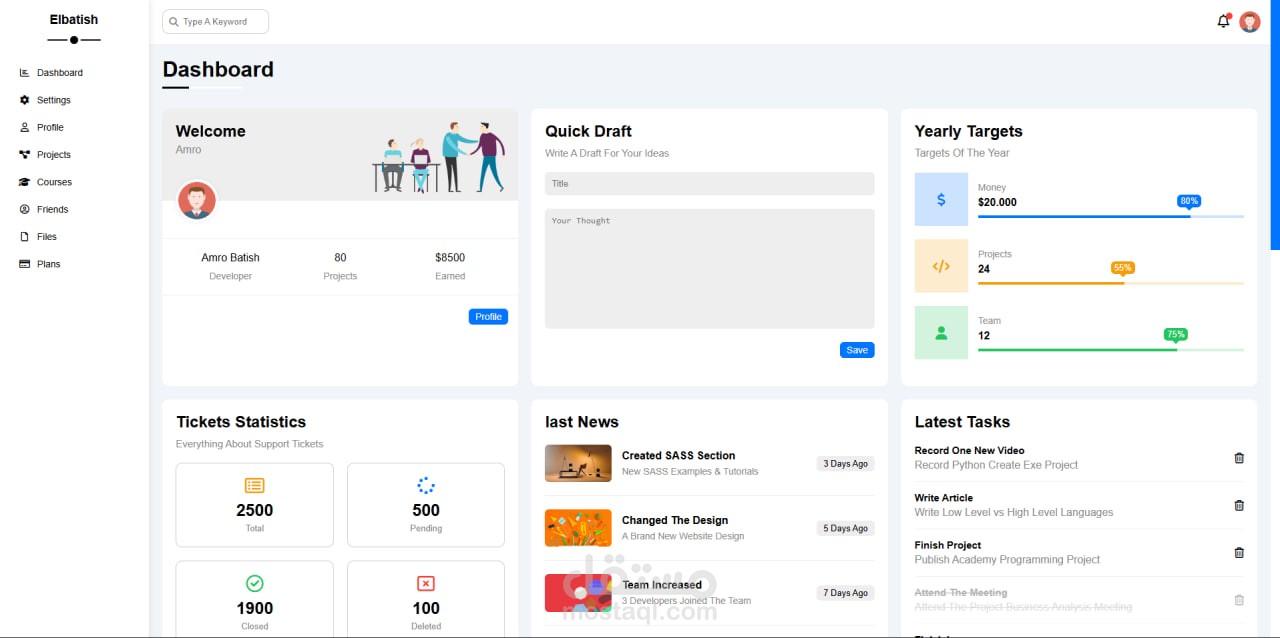
Task: Delete the Finish Project task with trash icon
Action: tap(1239, 552)
